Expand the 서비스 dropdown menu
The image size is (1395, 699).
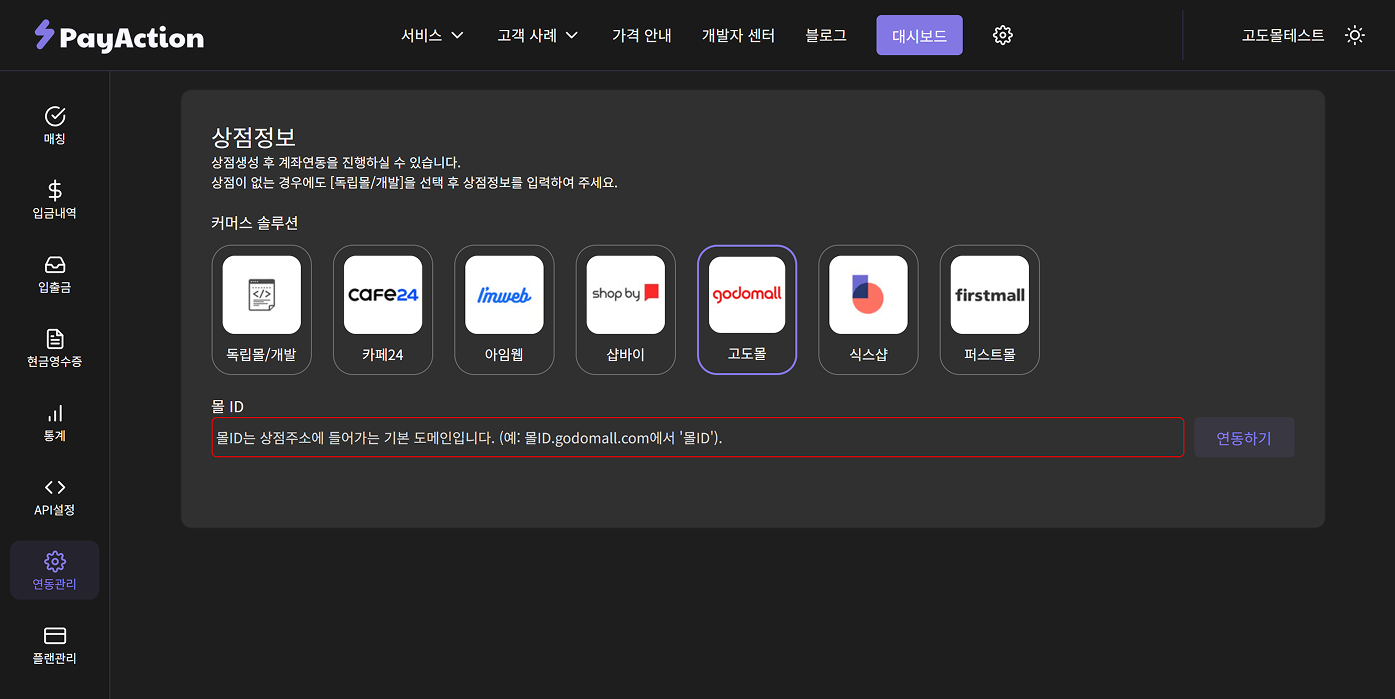(x=432, y=35)
